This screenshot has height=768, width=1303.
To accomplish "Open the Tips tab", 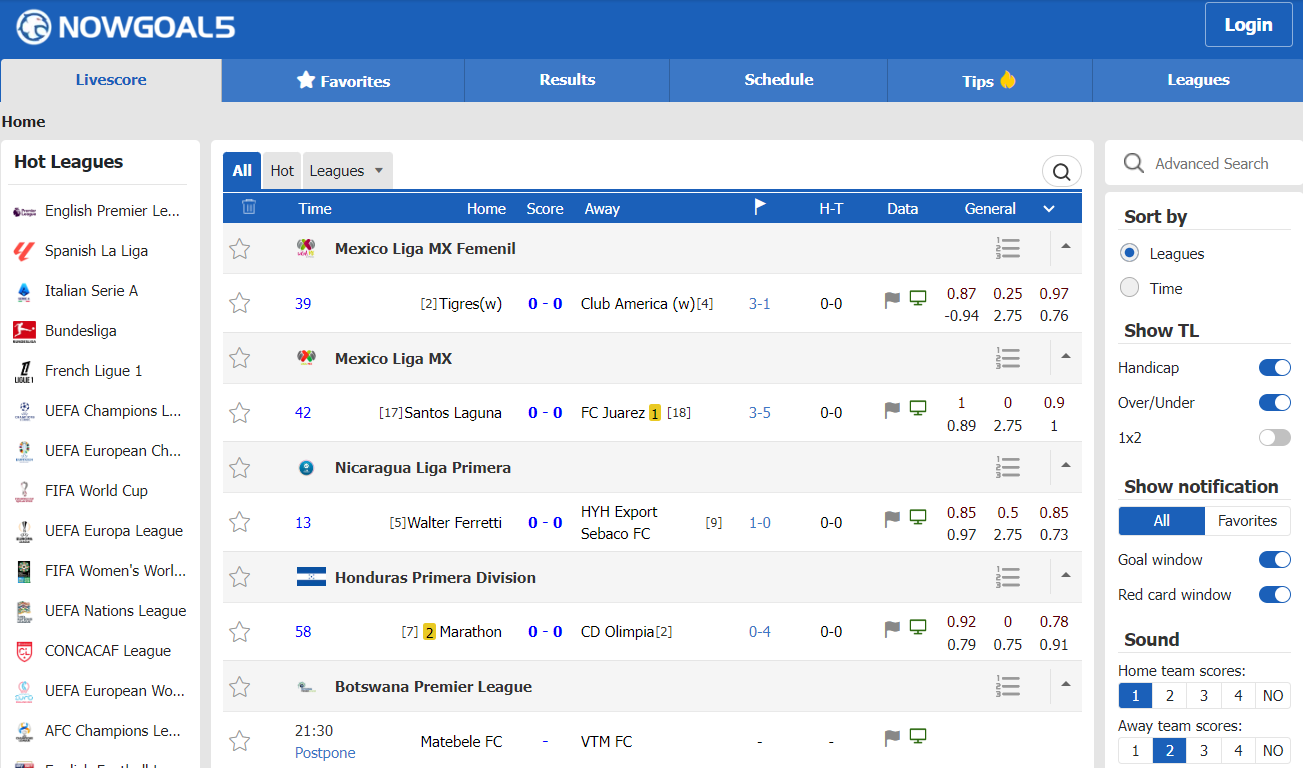I will click(989, 81).
